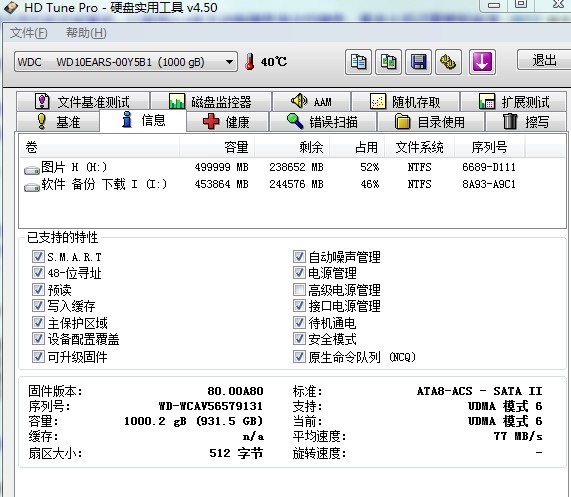Click the thermometer temperature icon
This screenshot has width=571, height=497.
[250, 62]
